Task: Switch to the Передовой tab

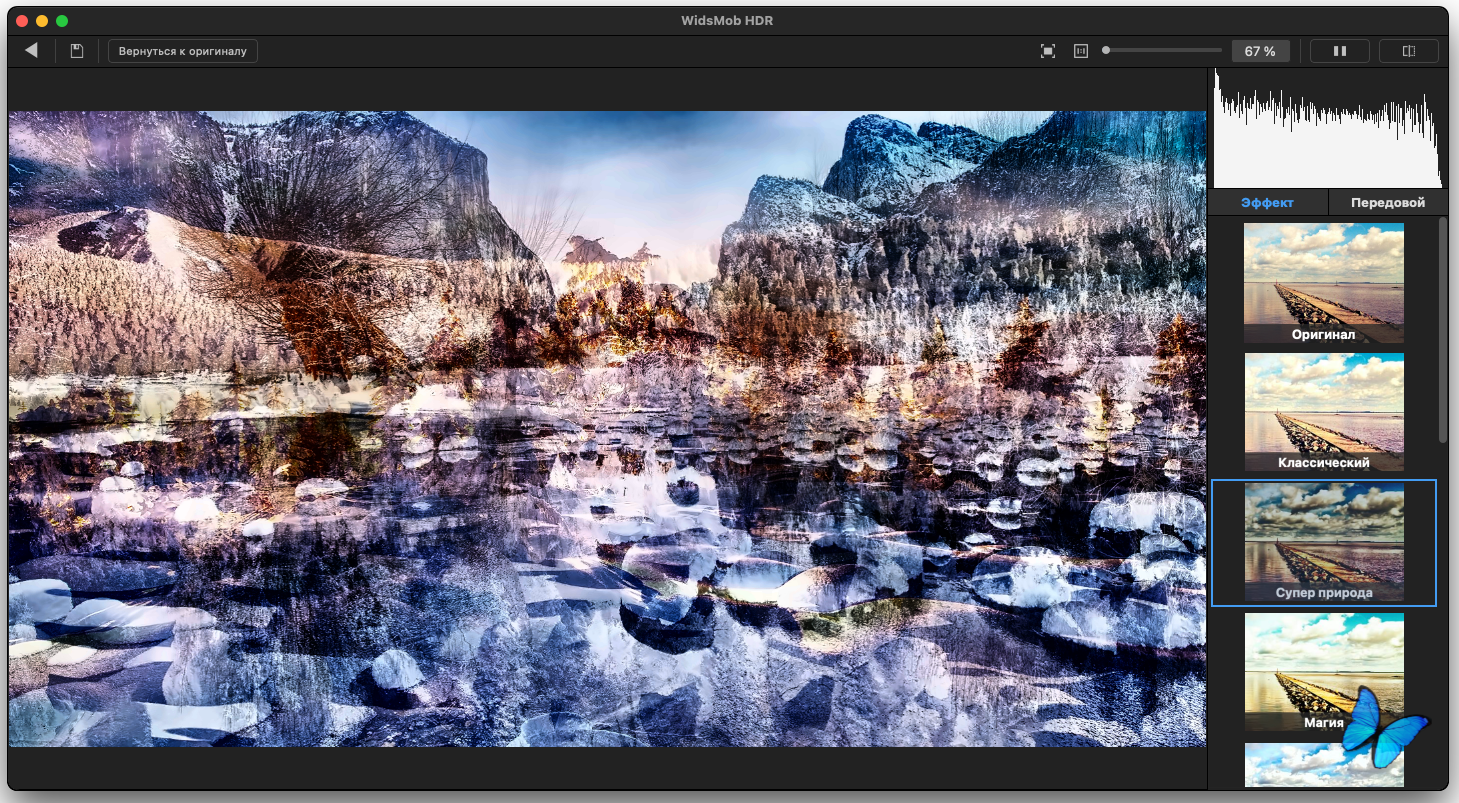Action: [x=1387, y=202]
